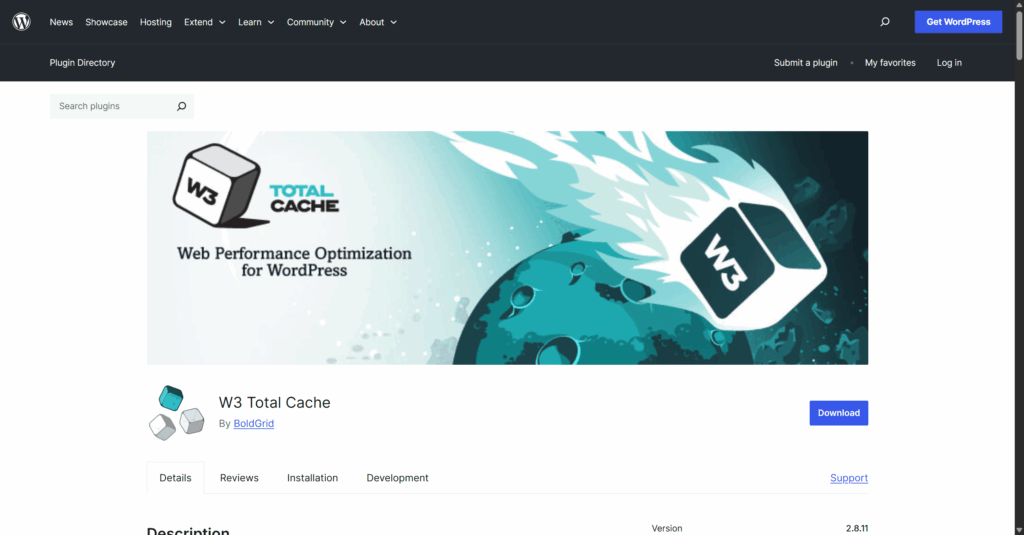This screenshot has width=1024, height=535.
Task: Click the WordPress logo icon
Action: [22, 22]
